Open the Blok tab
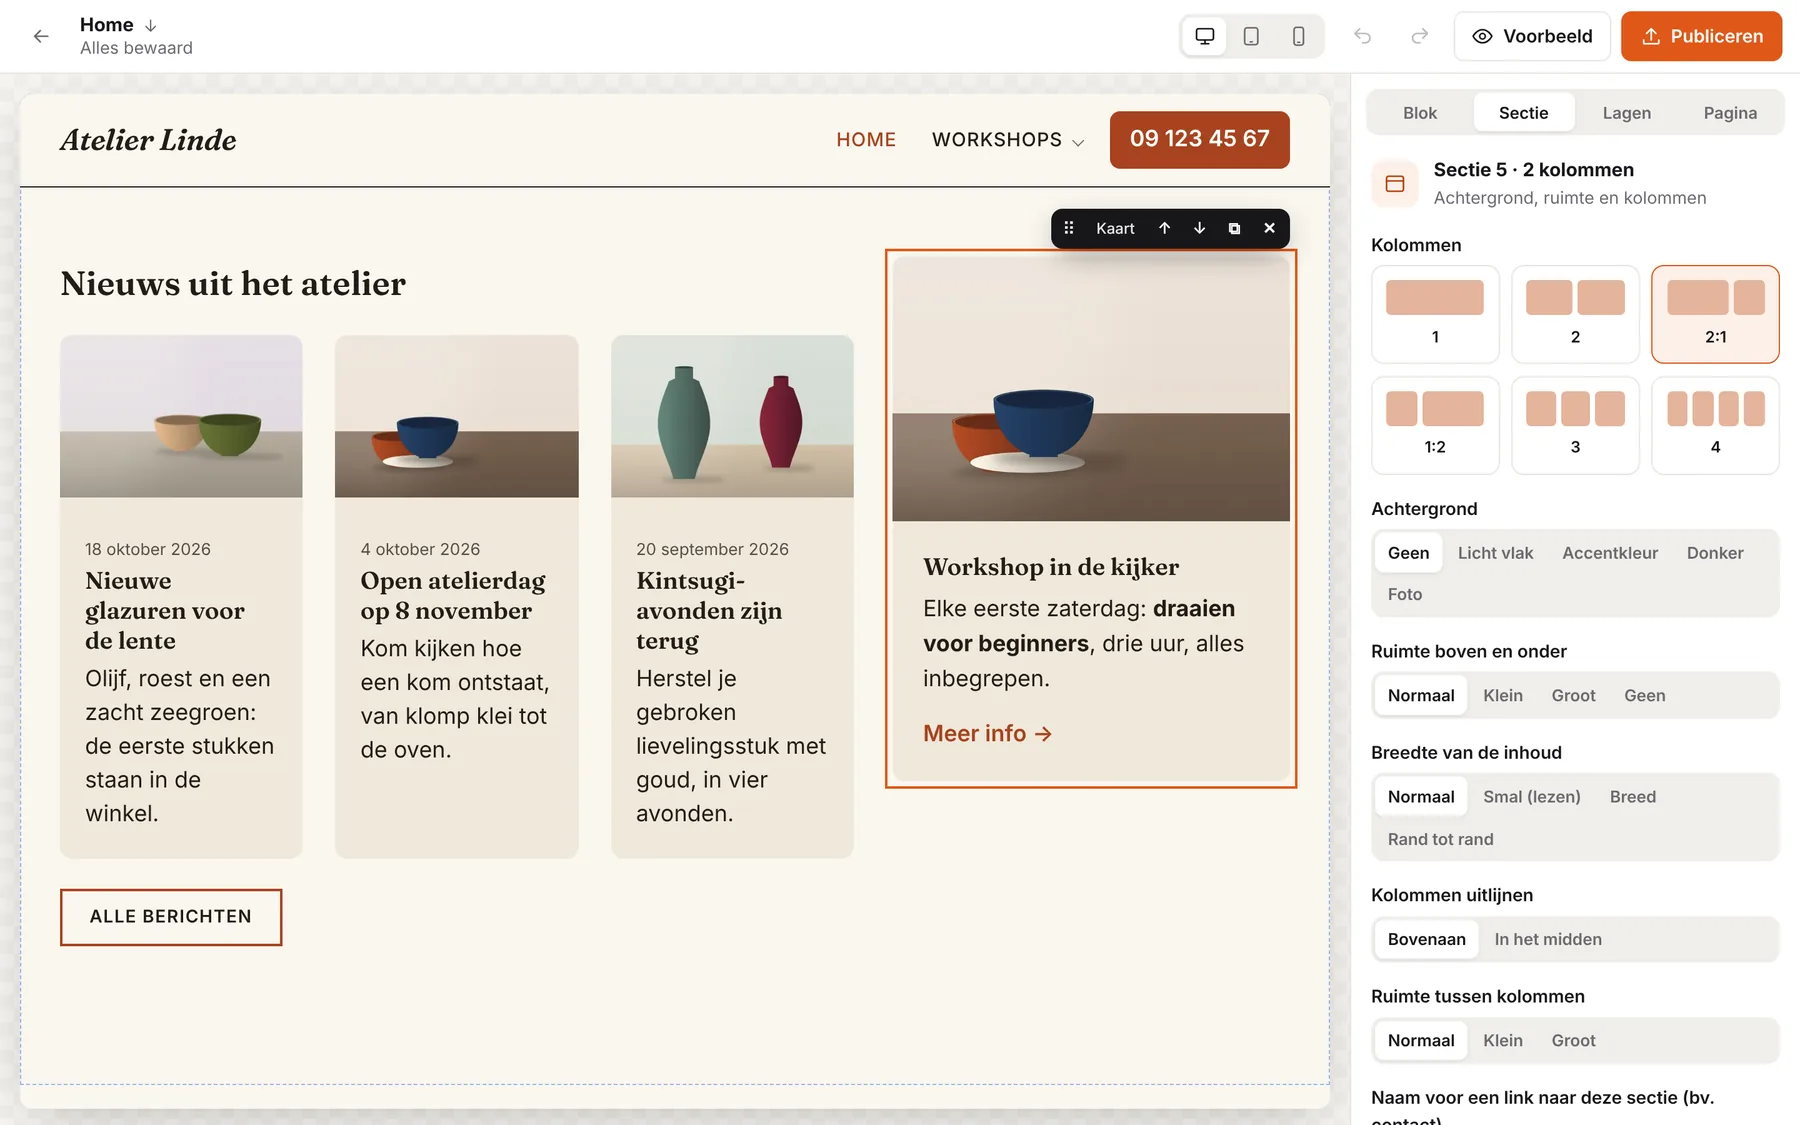1800x1125 pixels. pyautogui.click(x=1420, y=113)
